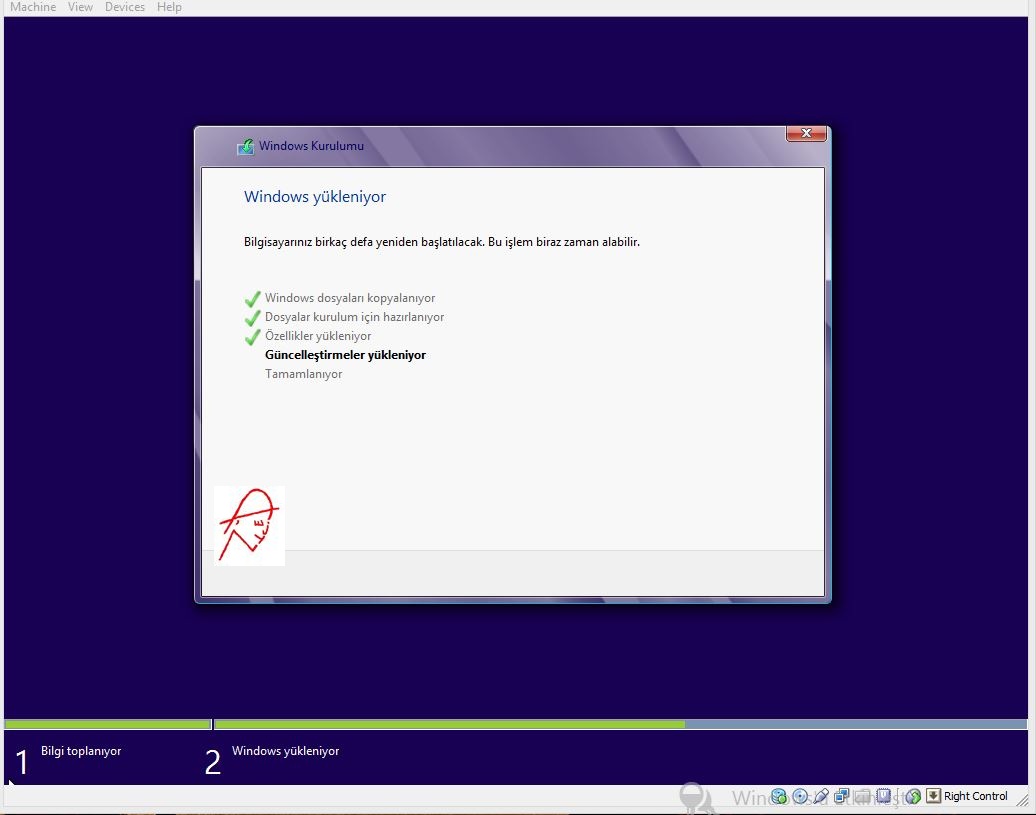
Task: Click the stage 1 green progress bar
Action: [x=108, y=724]
